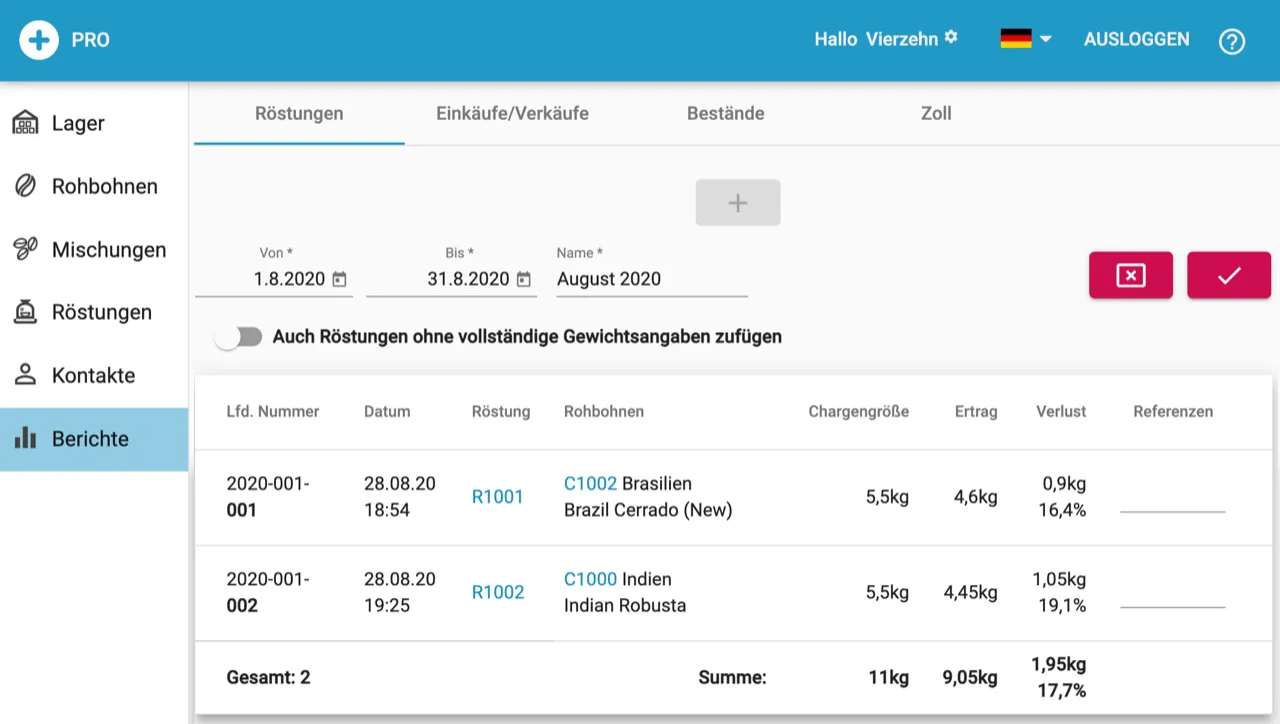The height and width of the screenshot is (724, 1280).
Task: Click the gray plus add button
Action: 737,203
